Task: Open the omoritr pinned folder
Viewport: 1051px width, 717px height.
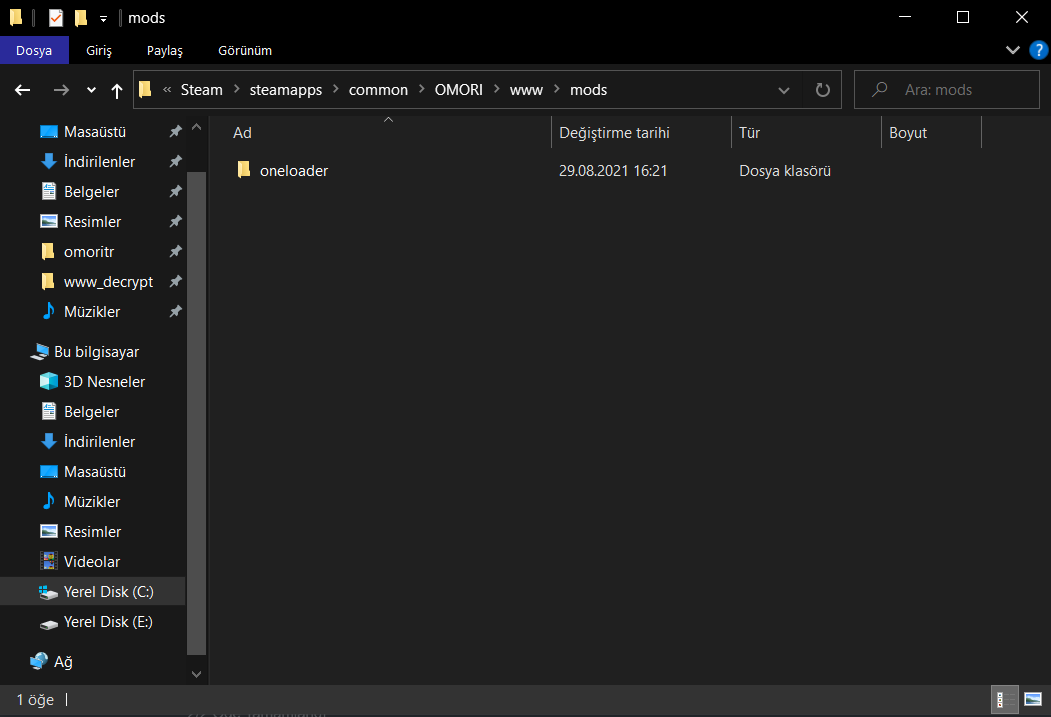Action: coord(88,252)
